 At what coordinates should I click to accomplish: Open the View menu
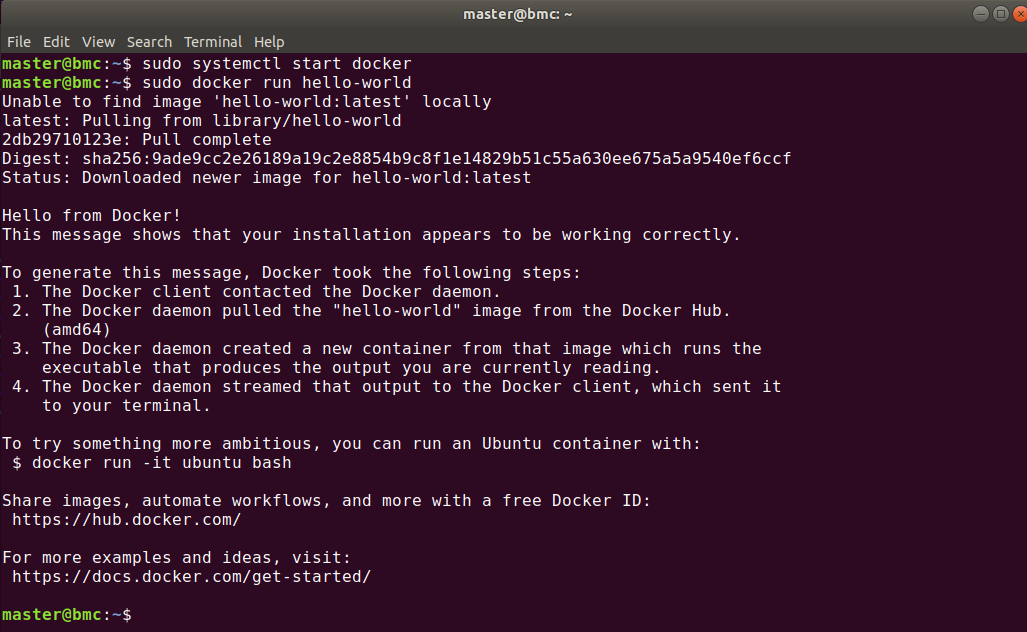[97, 41]
